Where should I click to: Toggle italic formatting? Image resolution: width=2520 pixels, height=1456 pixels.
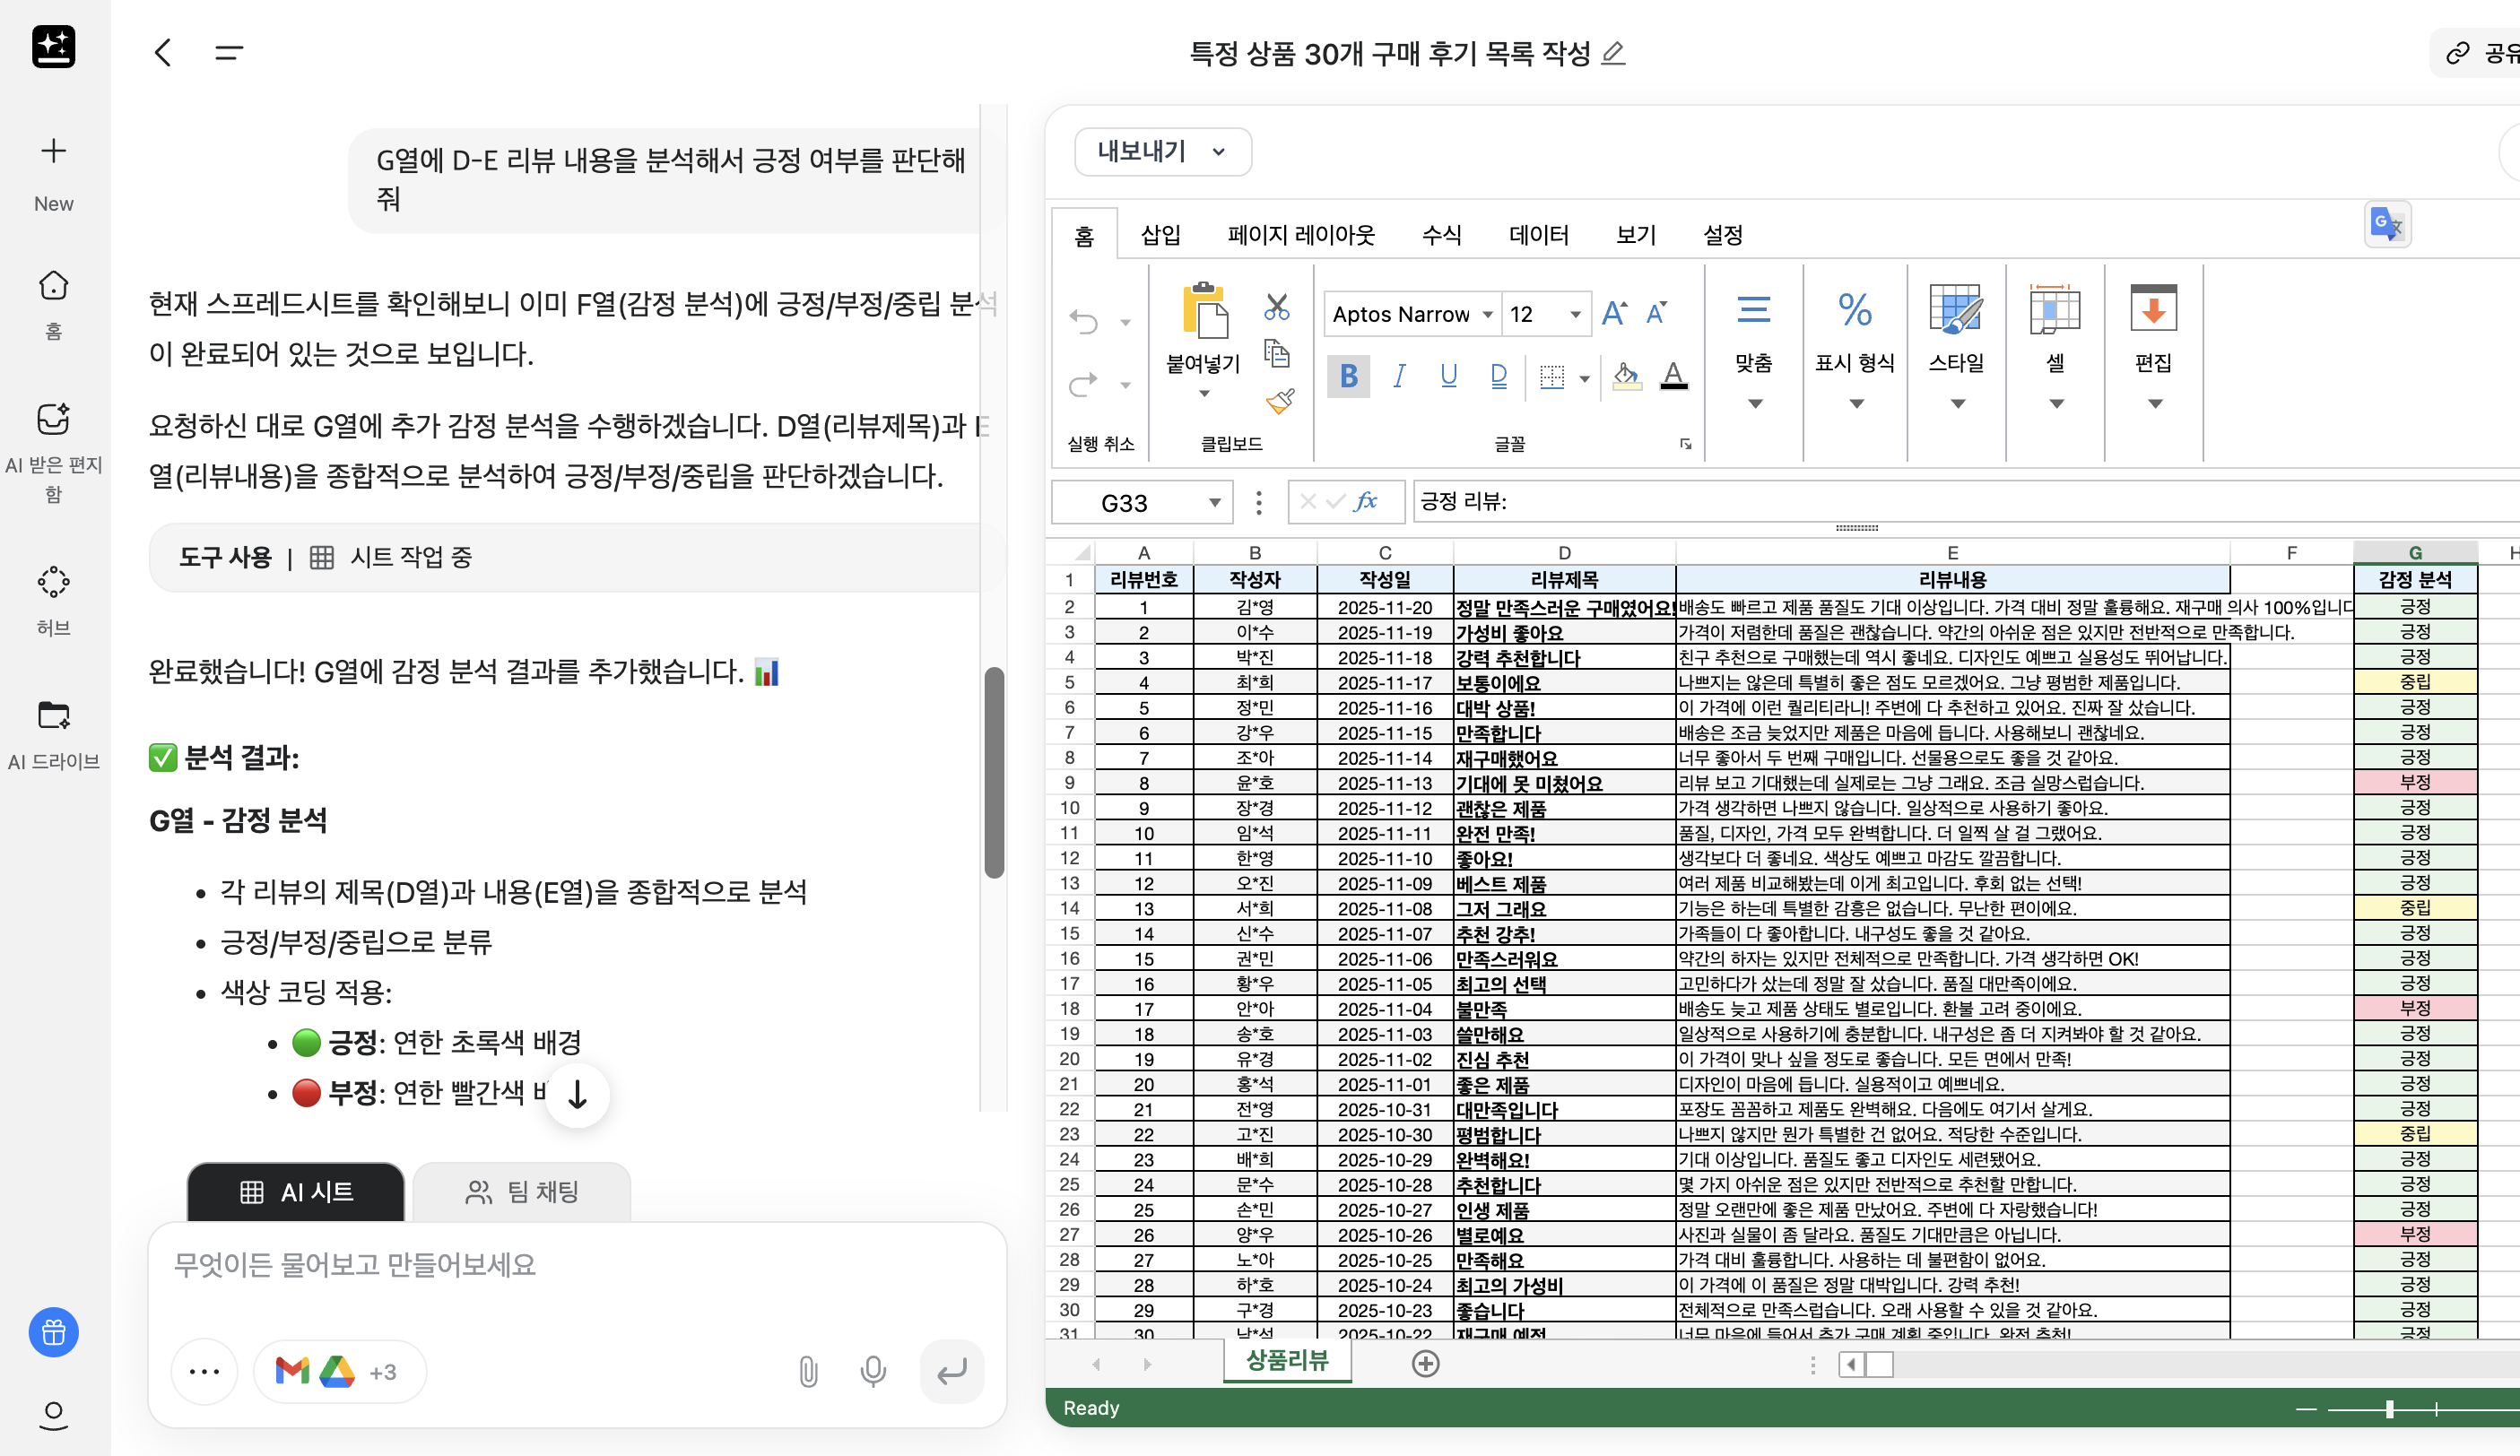click(1398, 376)
